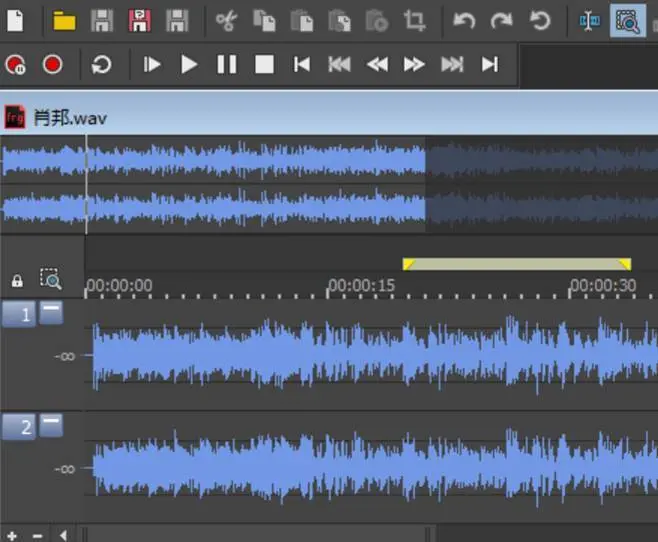The width and height of the screenshot is (658, 542).
Task: Click the dimmed part of the overview waveform
Action: (x=541, y=184)
